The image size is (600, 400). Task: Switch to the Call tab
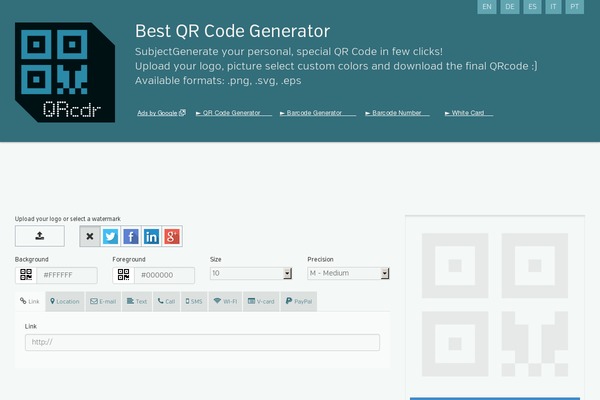(166, 301)
